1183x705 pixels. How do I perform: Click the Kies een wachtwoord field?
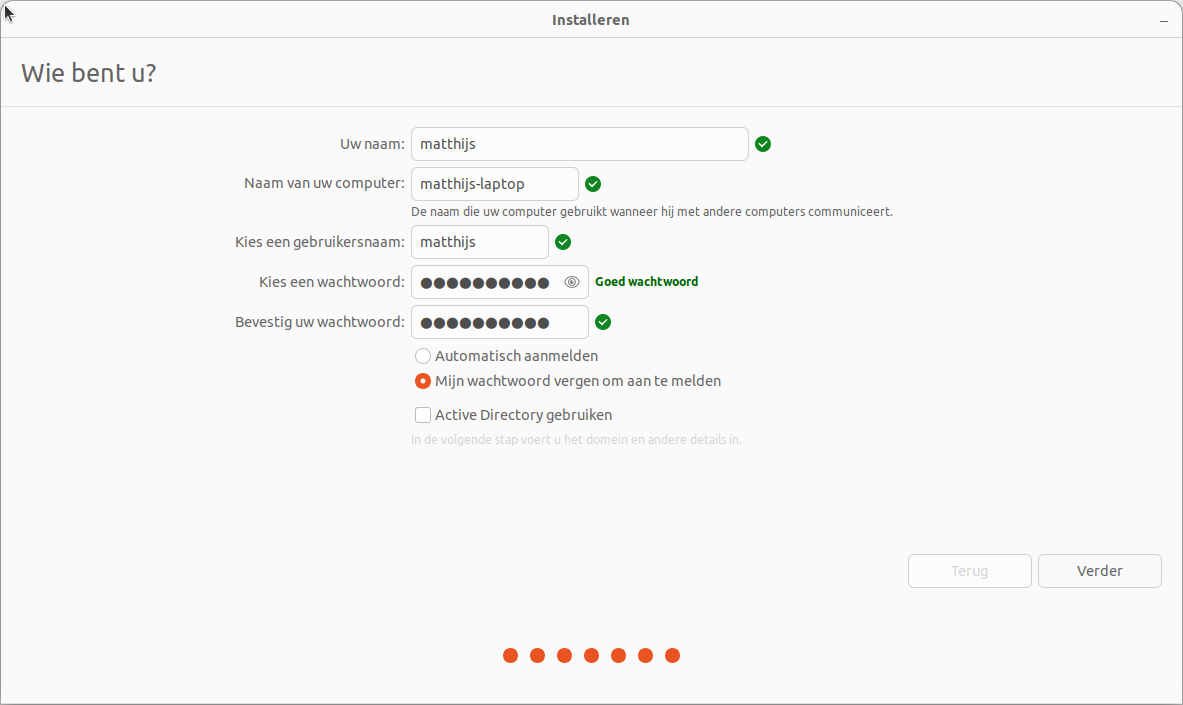[x=487, y=282]
